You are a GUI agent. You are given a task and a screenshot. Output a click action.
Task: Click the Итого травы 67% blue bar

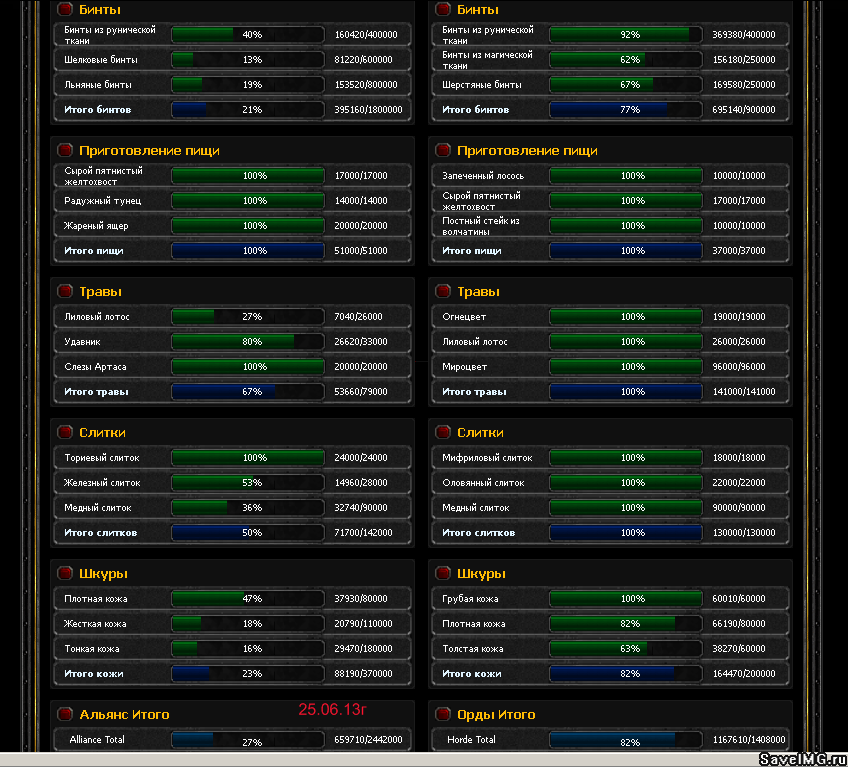248,392
